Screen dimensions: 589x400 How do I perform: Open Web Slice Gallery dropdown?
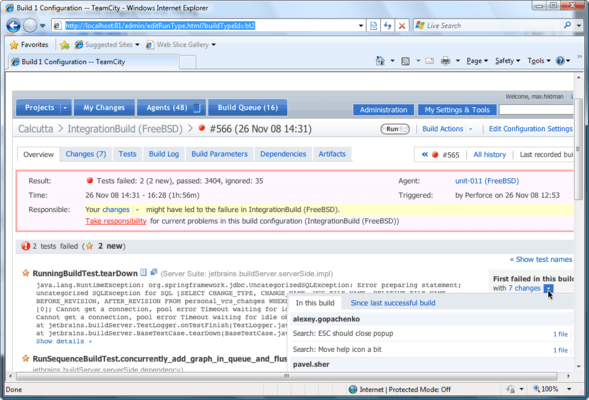click(x=181, y=45)
